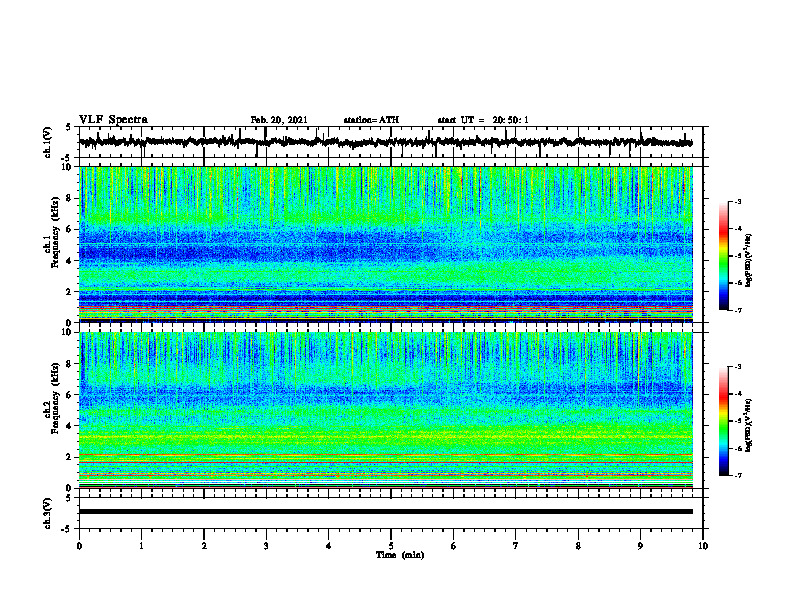This screenshot has height=612, width=792.
Task: Click the Time (min) axis label
Action: point(400,555)
